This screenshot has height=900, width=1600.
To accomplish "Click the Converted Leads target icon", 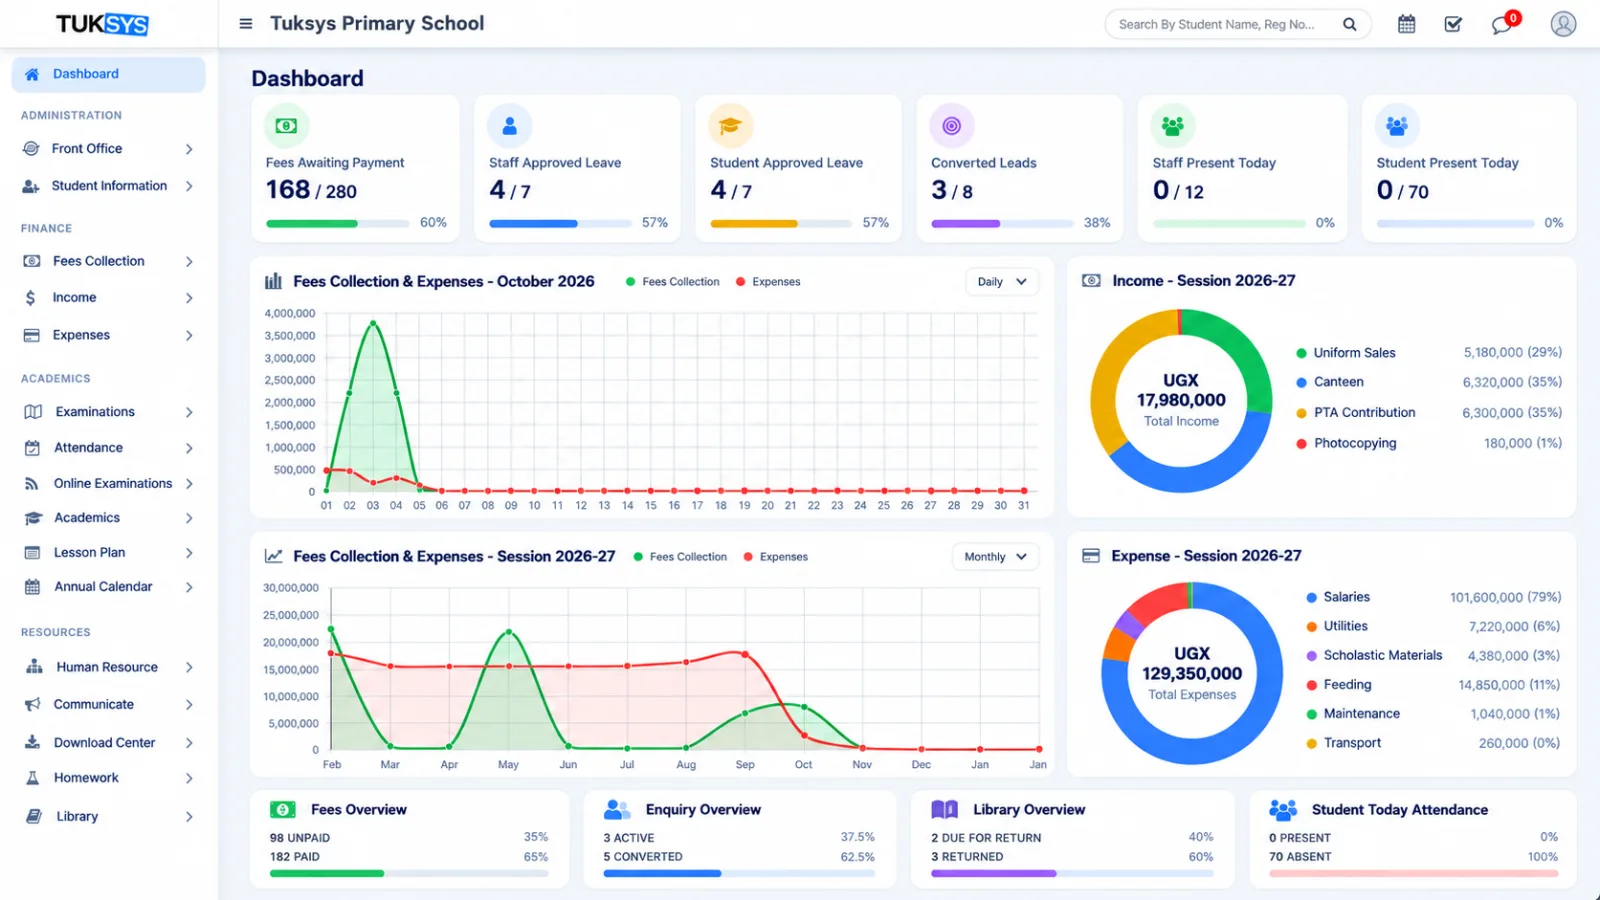I will pos(951,126).
